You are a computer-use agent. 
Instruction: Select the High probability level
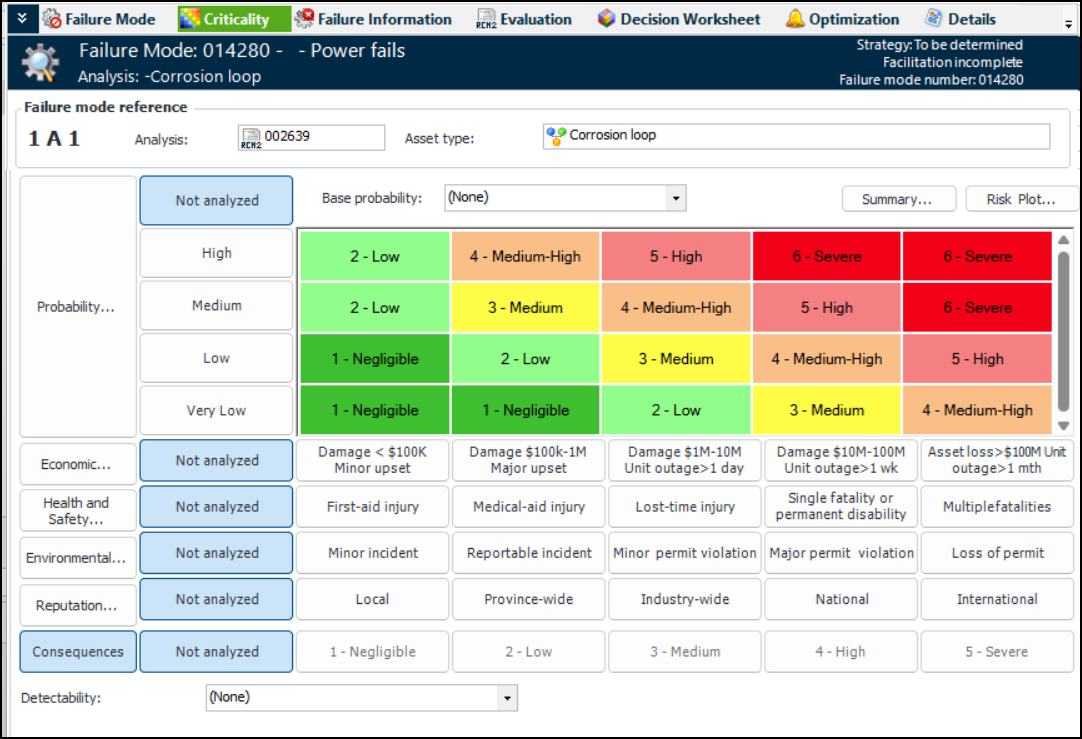(x=216, y=254)
